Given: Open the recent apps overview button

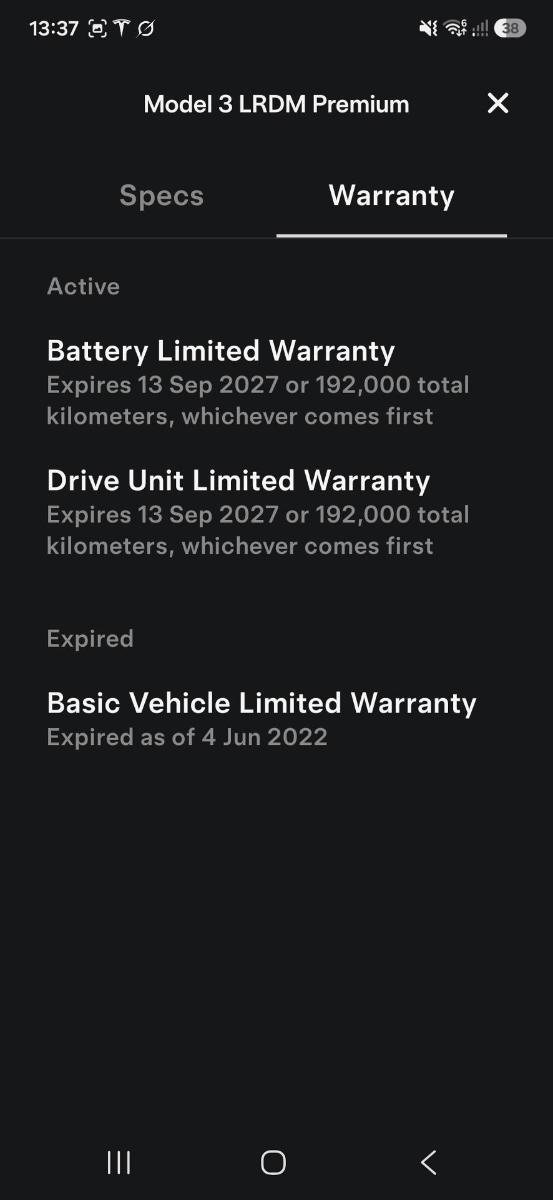Looking at the screenshot, I should (x=119, y=1161).
